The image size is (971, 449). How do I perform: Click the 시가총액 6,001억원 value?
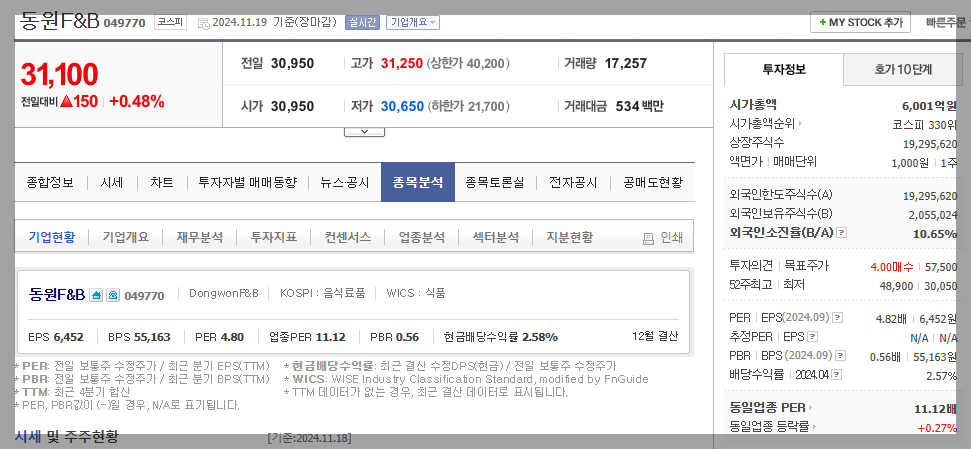point(930,106)
